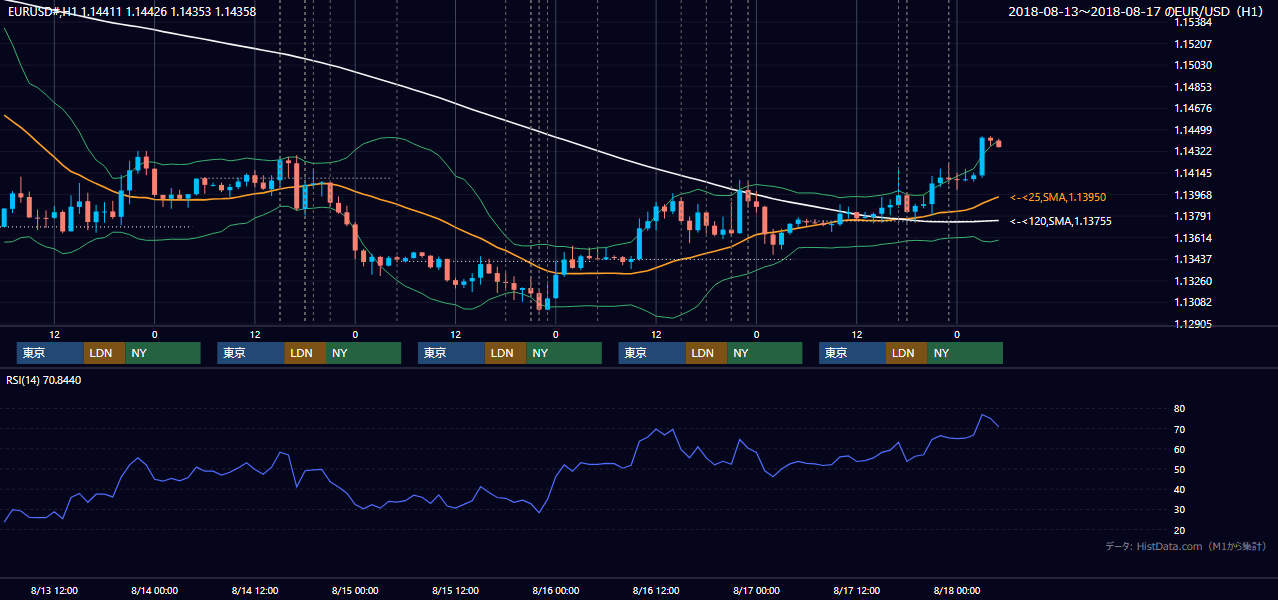Select NY session block above 8/15 00:00
The image size is (1278, 600).
pos(363,353)
